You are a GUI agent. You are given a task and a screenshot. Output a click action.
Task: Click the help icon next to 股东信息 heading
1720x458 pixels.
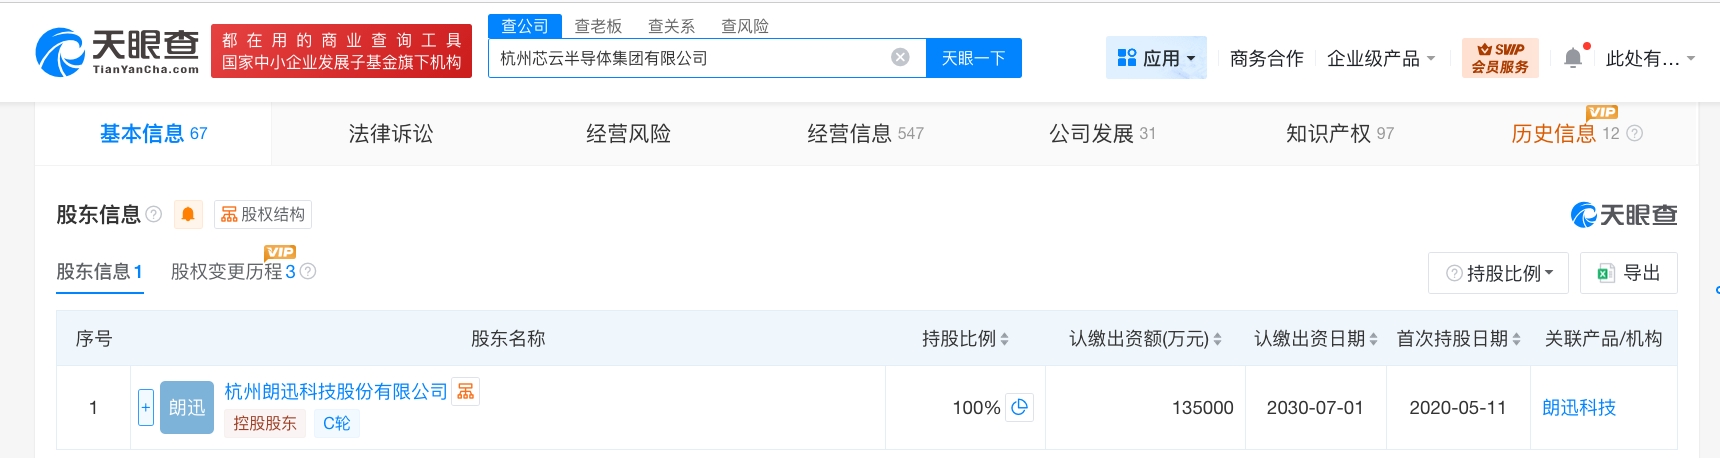tap(154, 214)
